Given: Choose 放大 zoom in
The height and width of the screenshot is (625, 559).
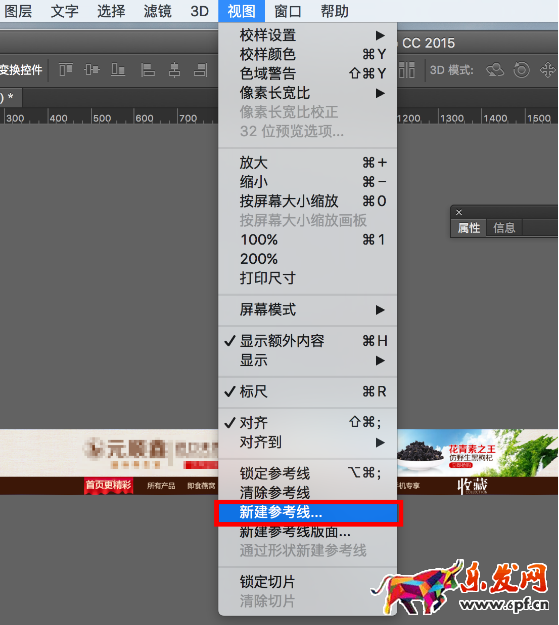Looking at the screenshot, I should [307, 163].
